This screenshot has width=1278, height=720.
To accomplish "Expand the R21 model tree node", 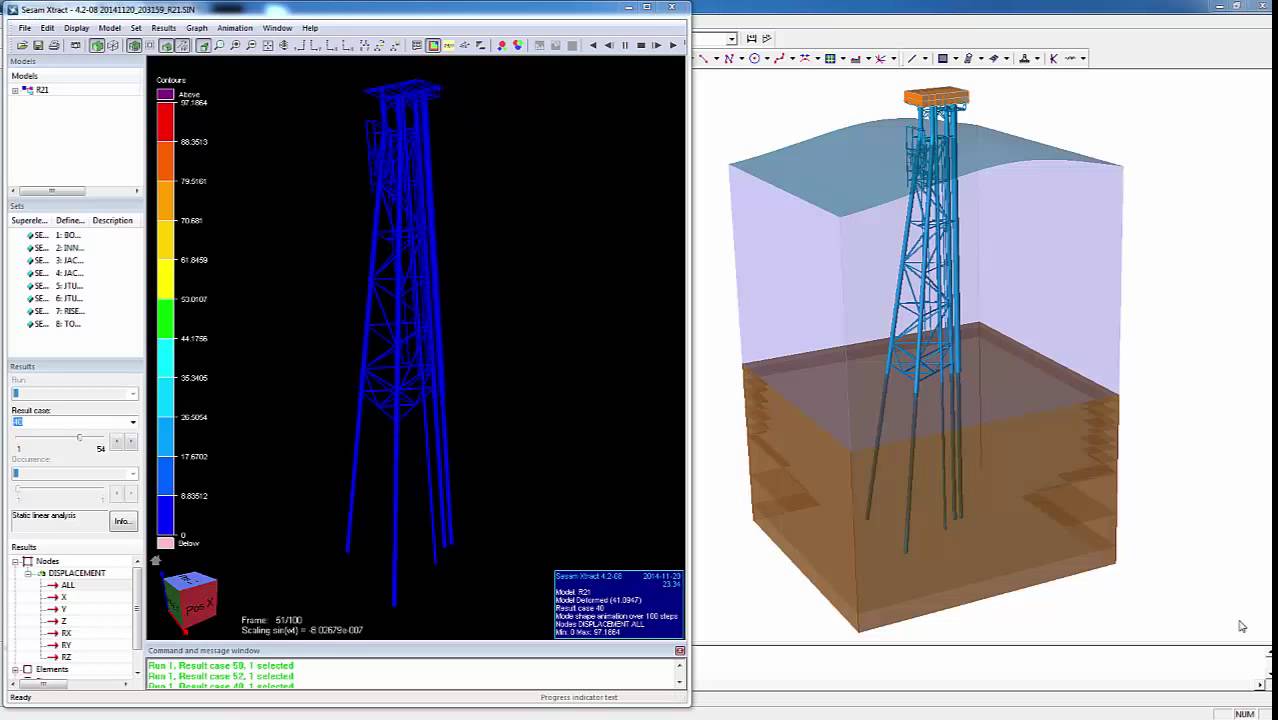I will pyautogui.click(x=15, y=90).
